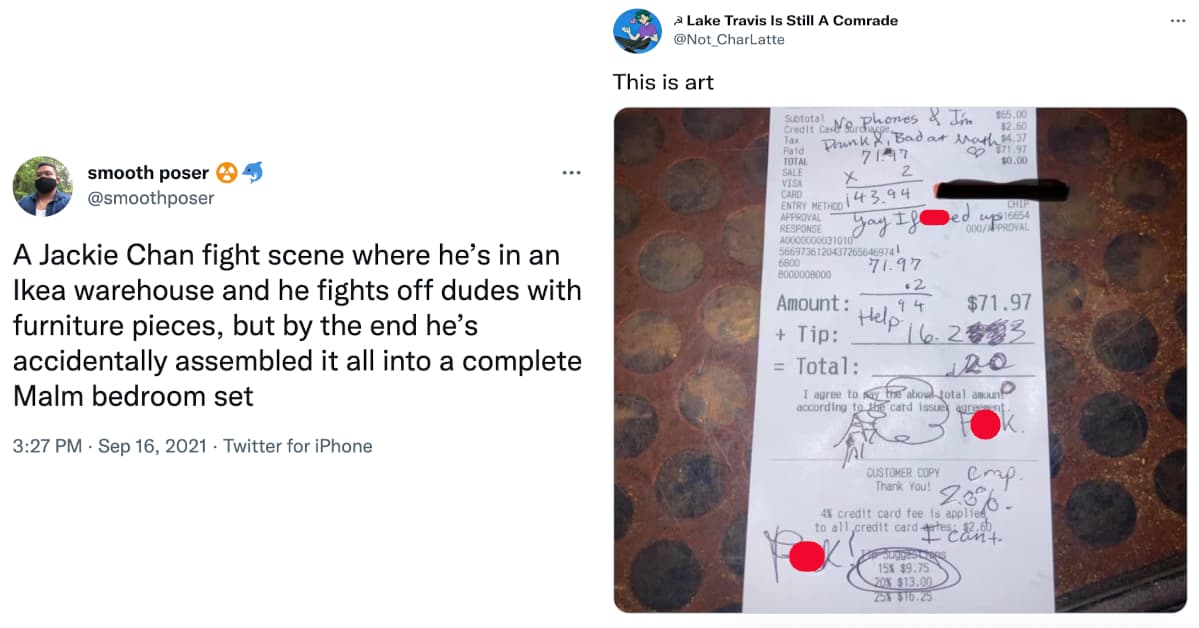Image resolution: width=1199 pixels, height=628 pixels.
Task: Click the circled 20% tip suggestion on receipt
Action: (x=905, y=581)
